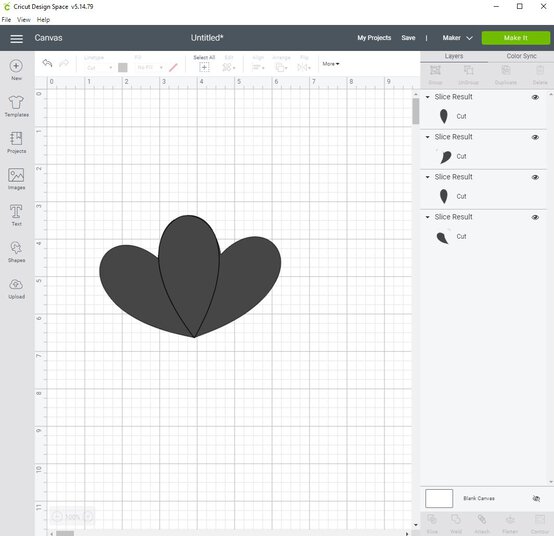Hide the fourth Slice Result layer

[535, 217]
